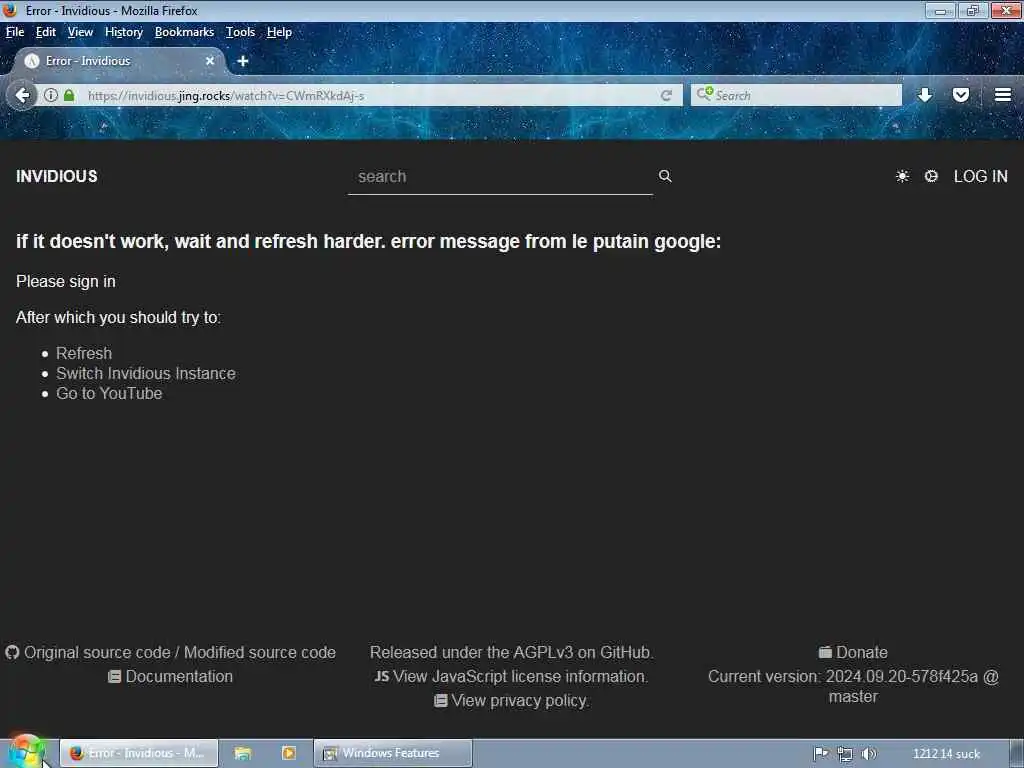This screenshot has height=768, width=1024.
Task: Open the Edit menu
Action: click(x=45, y=32)
